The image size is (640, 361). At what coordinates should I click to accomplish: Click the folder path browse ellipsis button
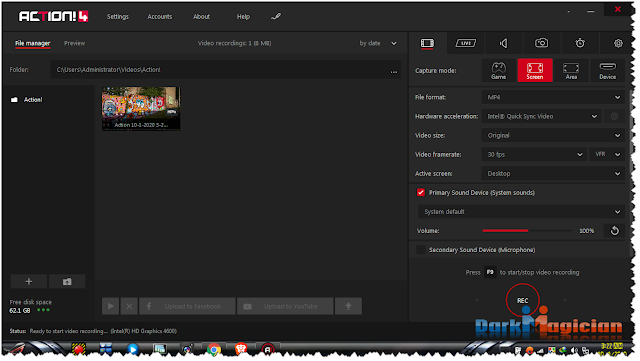(x=393, y=70)
